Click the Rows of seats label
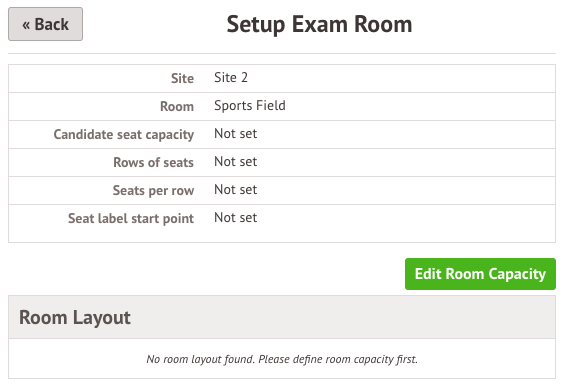564x390 pixels. (x=154, y=162)
